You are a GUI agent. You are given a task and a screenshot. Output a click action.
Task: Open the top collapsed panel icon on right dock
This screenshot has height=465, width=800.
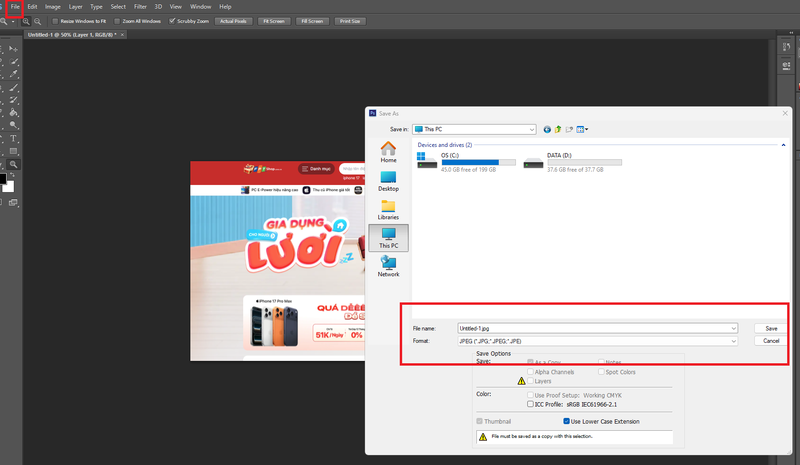tap(786, 47)
